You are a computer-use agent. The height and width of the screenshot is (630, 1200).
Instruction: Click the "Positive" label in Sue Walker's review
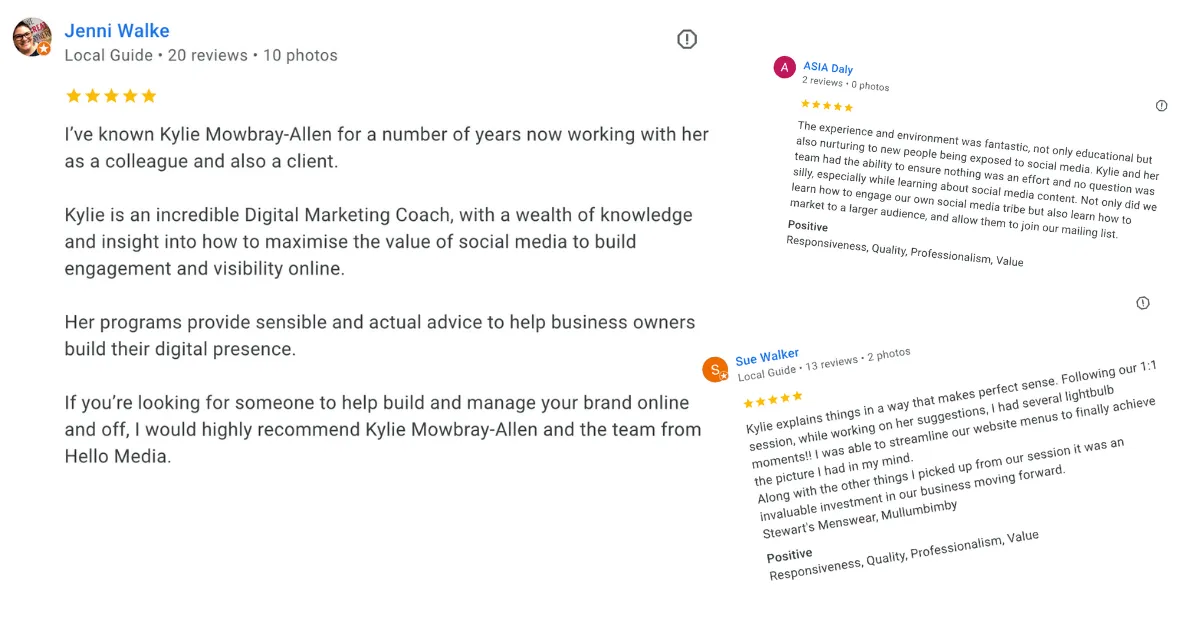pos(790,556)
